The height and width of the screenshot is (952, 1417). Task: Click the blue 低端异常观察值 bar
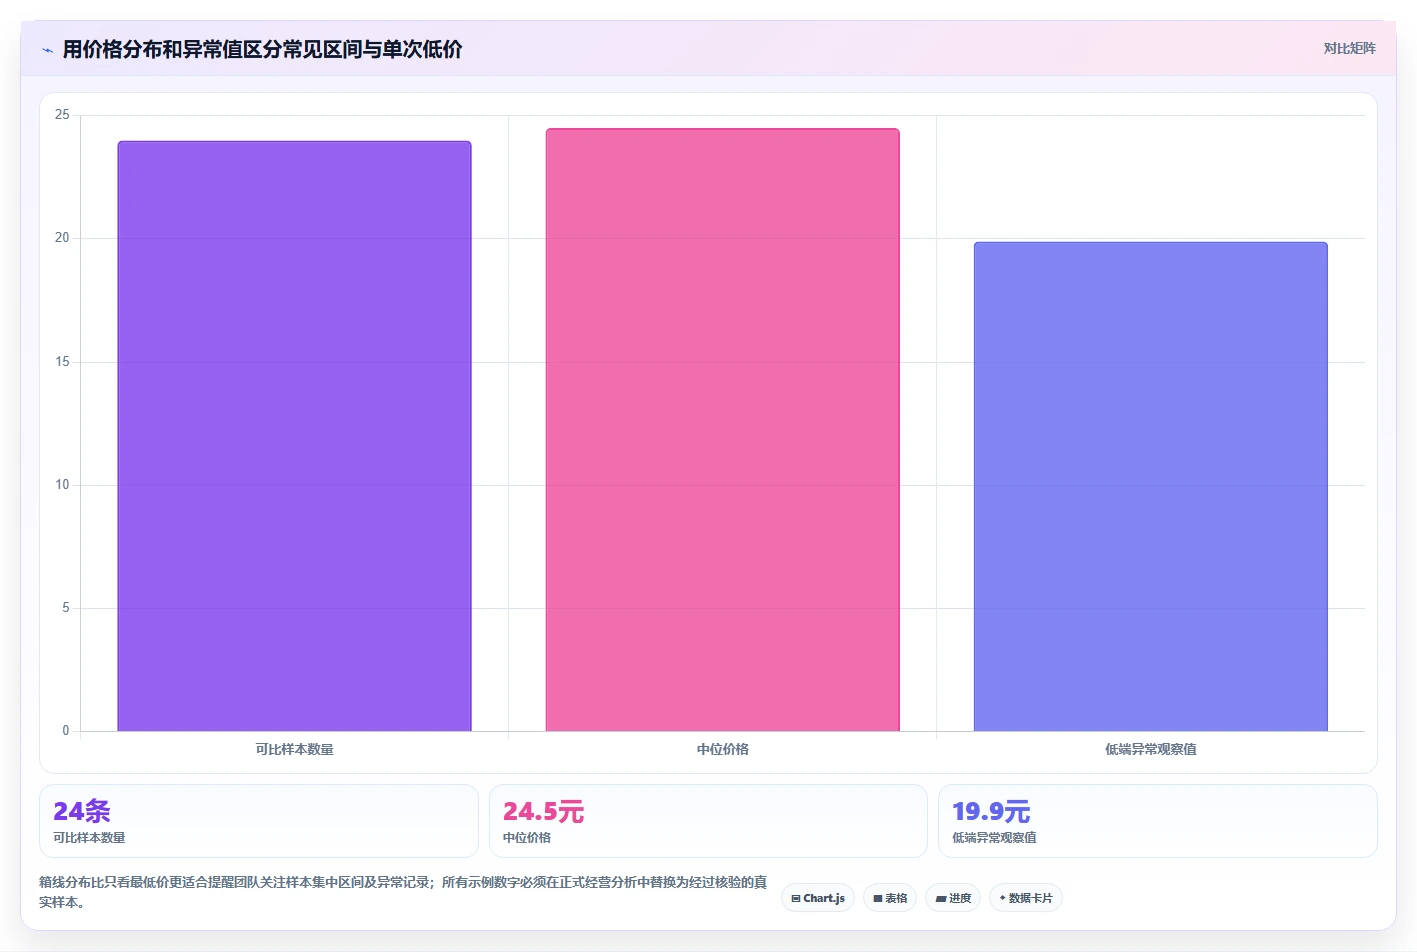[1150, 486]
